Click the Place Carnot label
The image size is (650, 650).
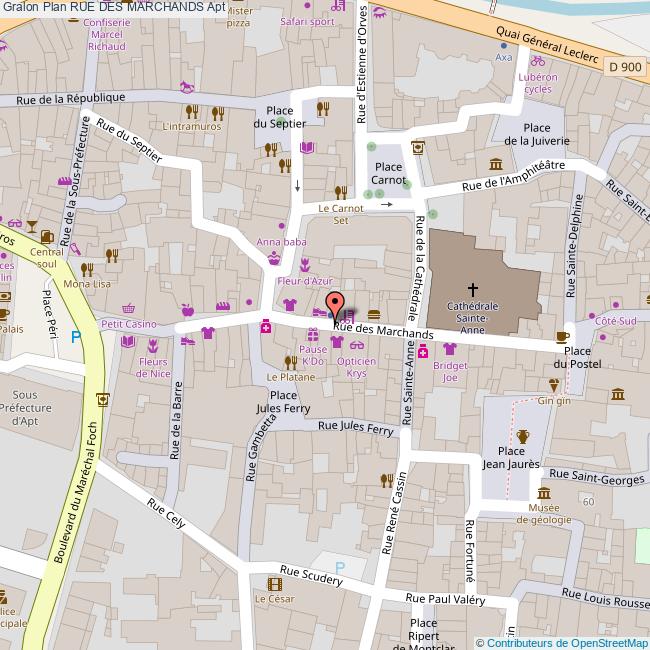388,173
